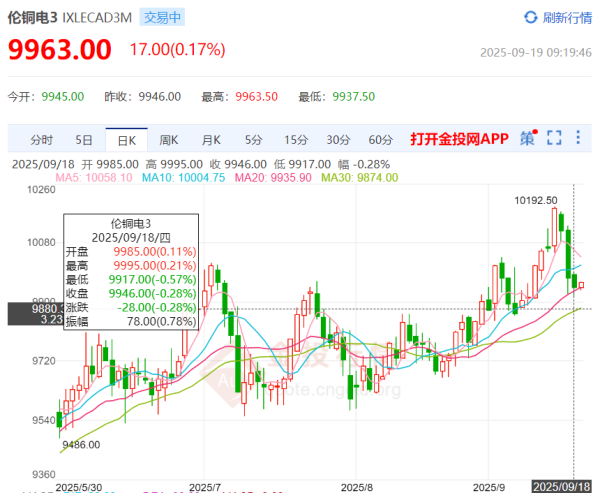Click the tooltip 最高 9995.00(0.21%) row
Image resolution: width=600 pixels, height=493 pixels.
(131, 265)
